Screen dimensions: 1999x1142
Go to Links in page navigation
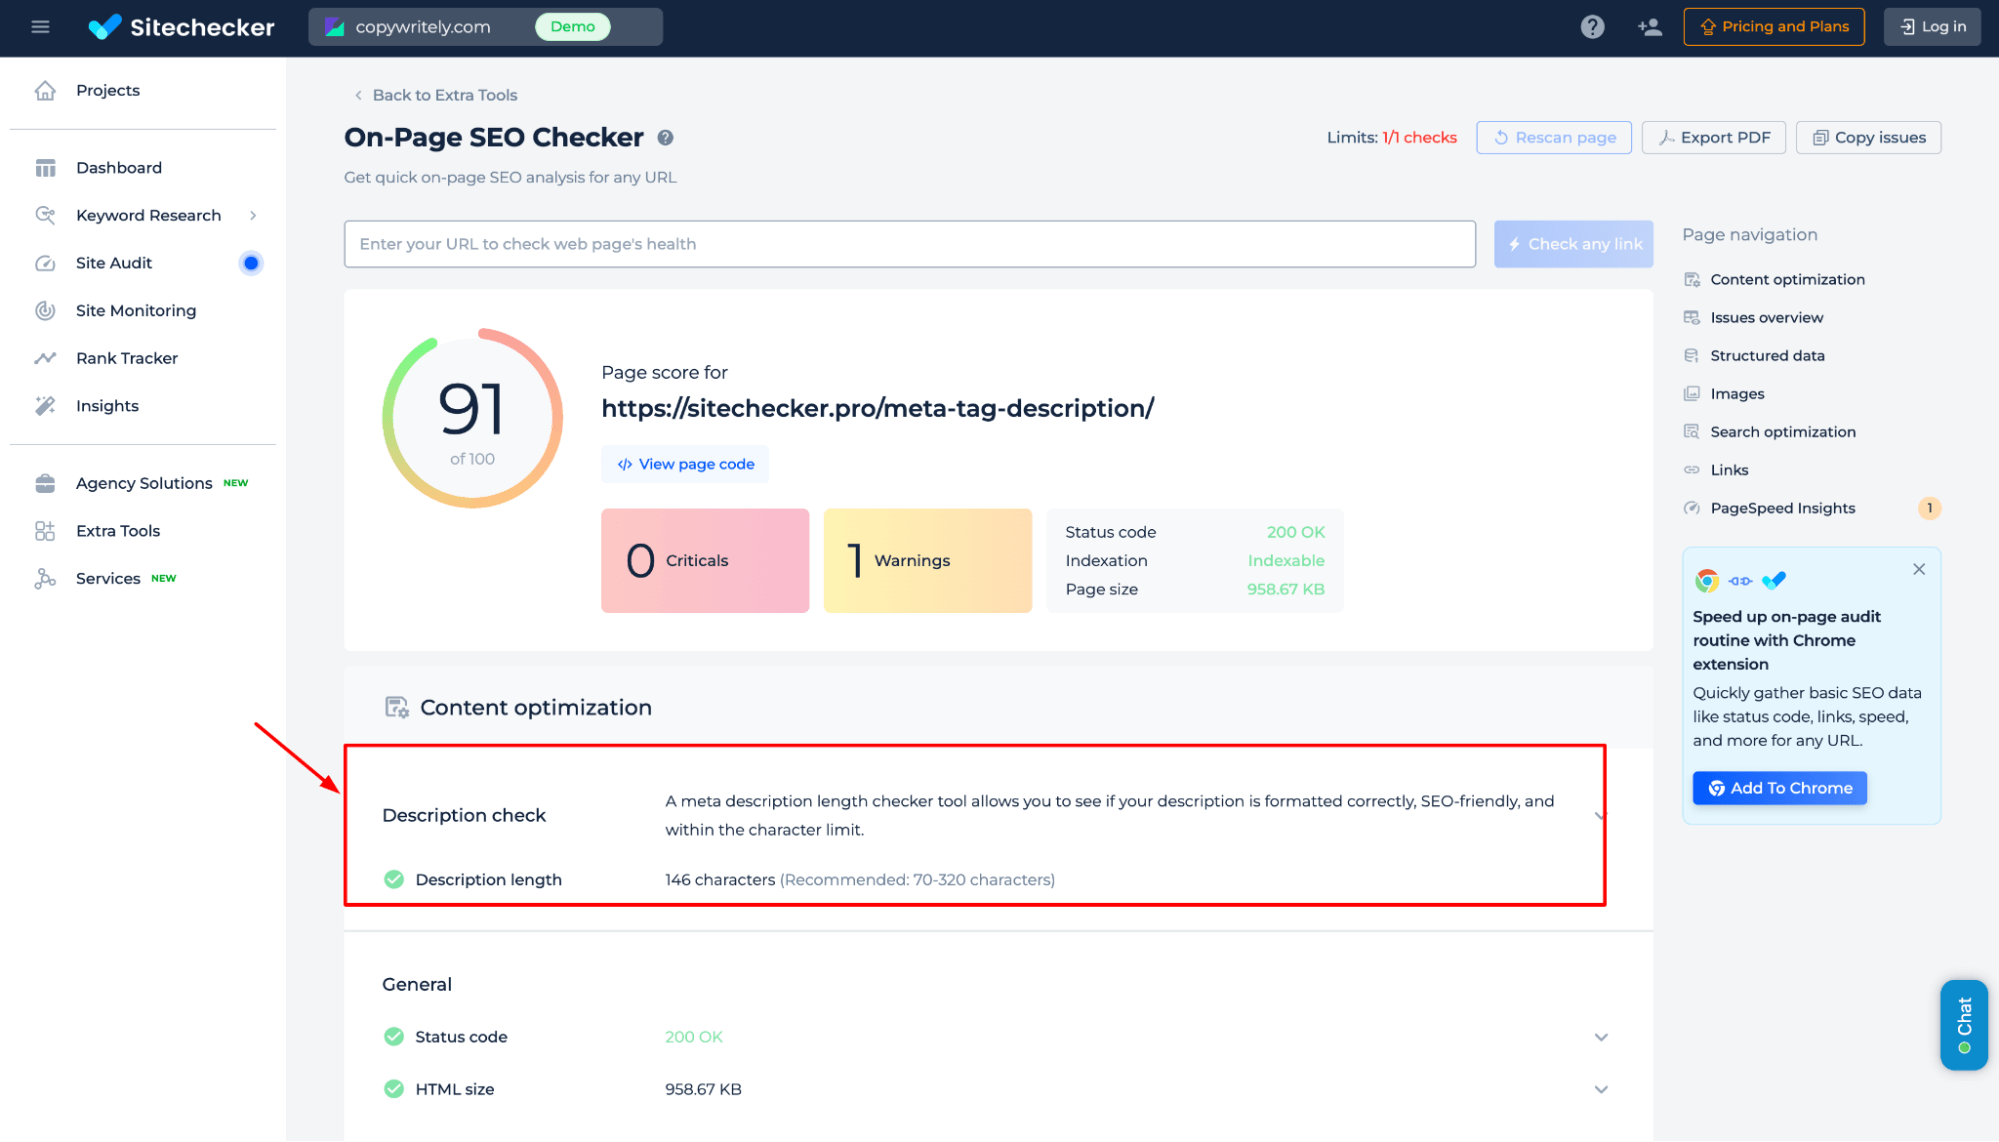(x=1729, y=470)
